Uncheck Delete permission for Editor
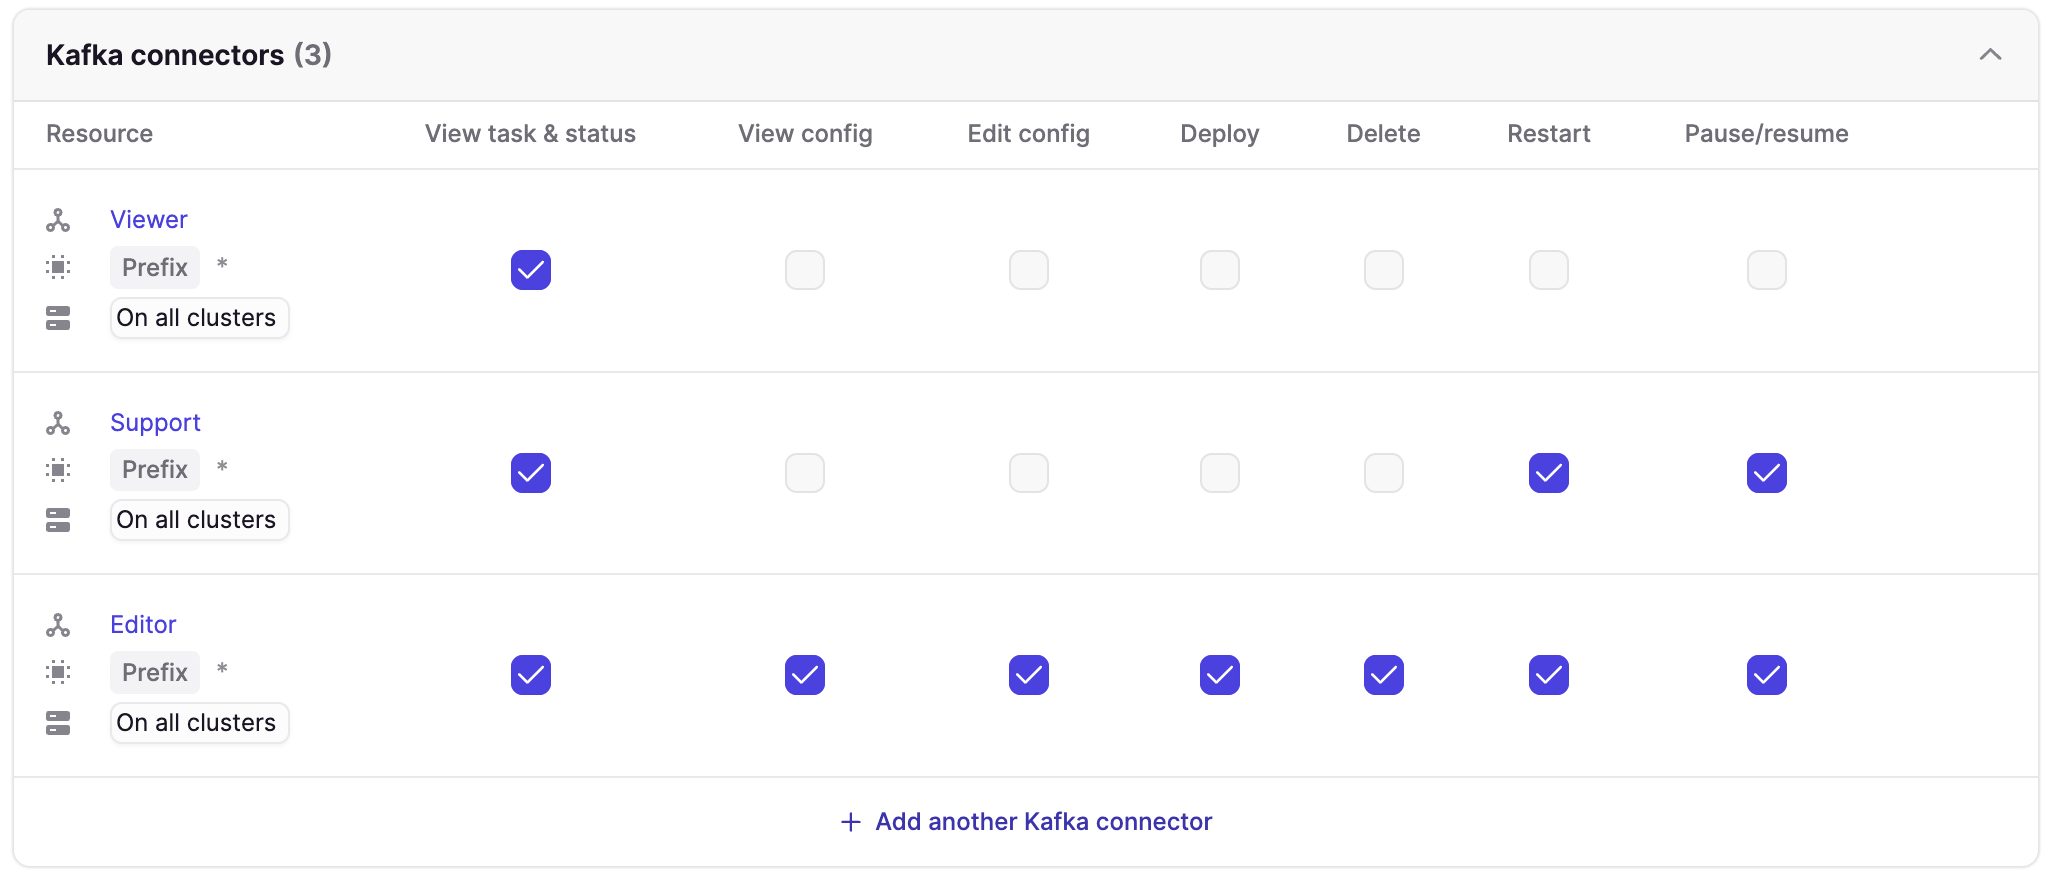2052x876 pixels. pyautogui.click(x=1384, y=675)
